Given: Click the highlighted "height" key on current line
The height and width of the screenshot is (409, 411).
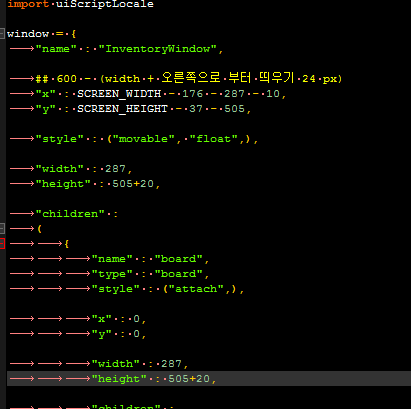Looking at the screenshot, I should (119, 379).
